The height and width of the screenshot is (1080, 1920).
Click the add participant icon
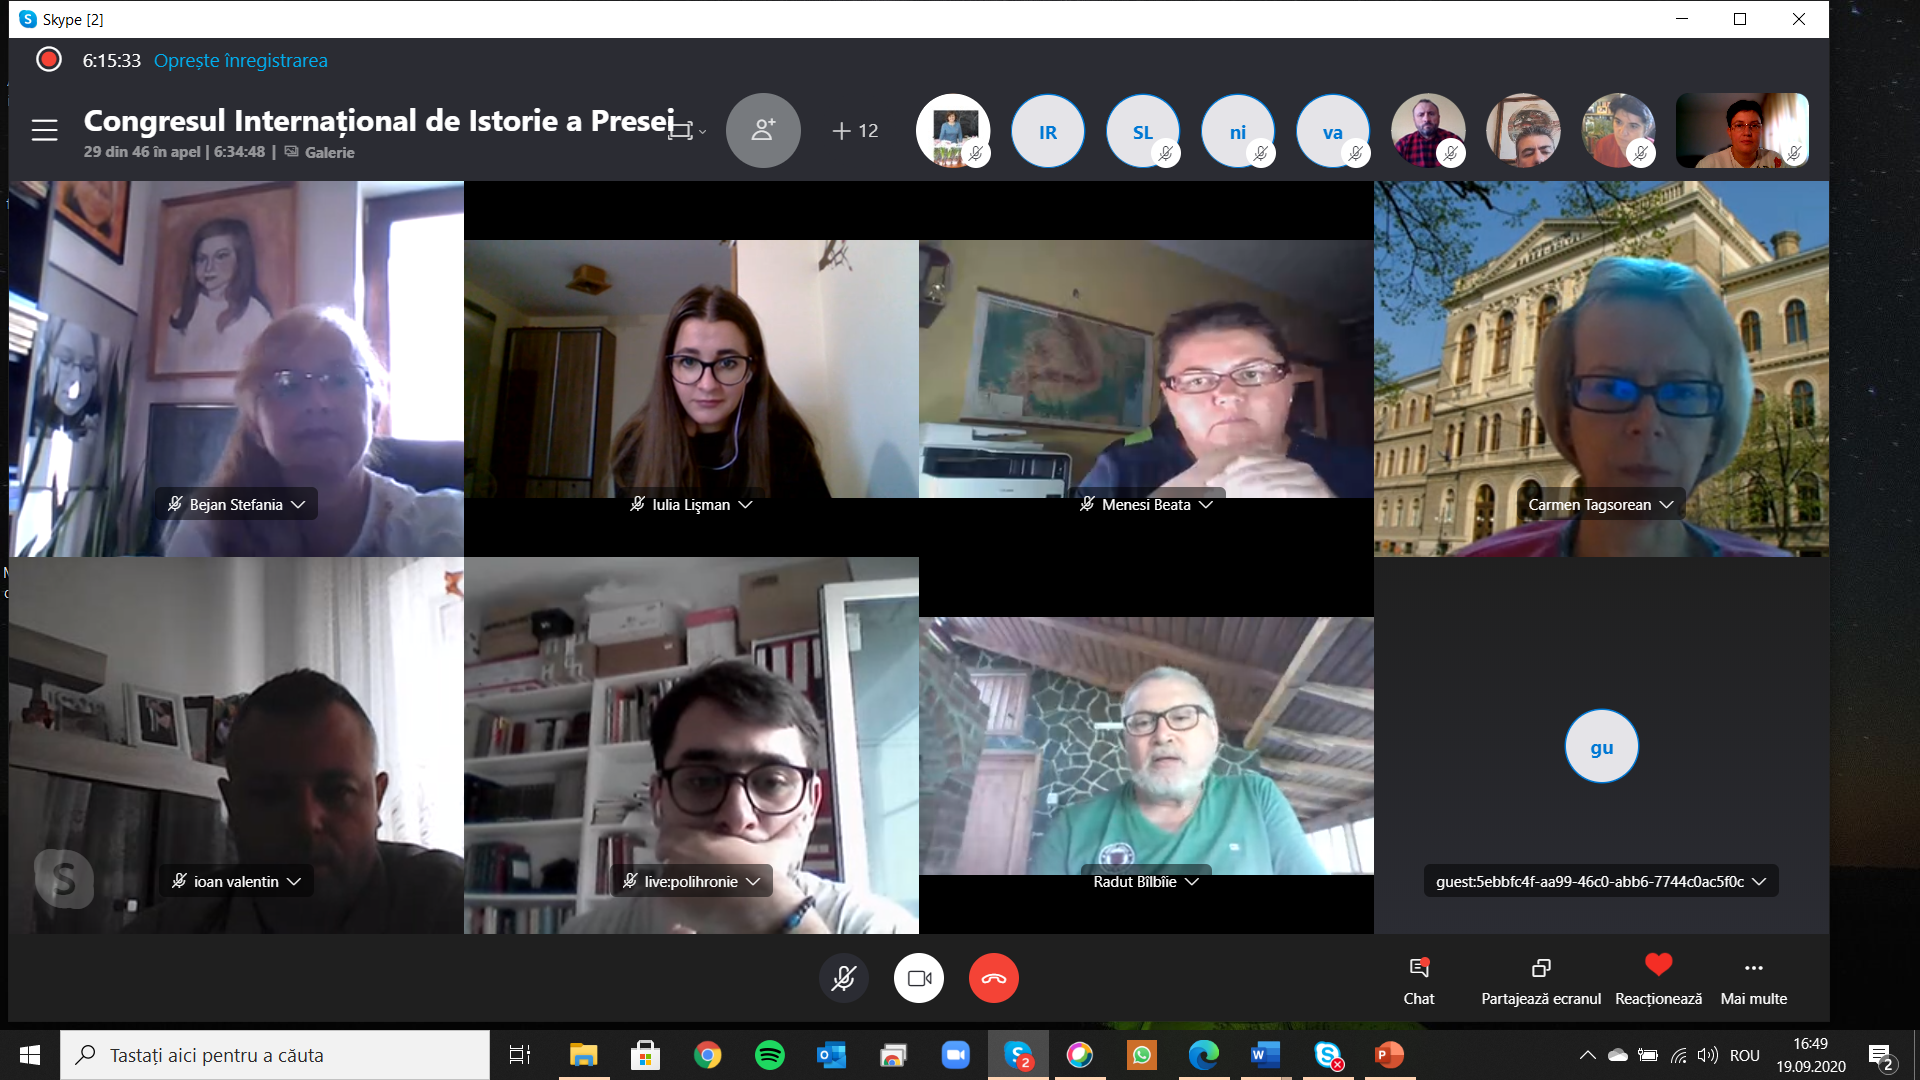763,130
